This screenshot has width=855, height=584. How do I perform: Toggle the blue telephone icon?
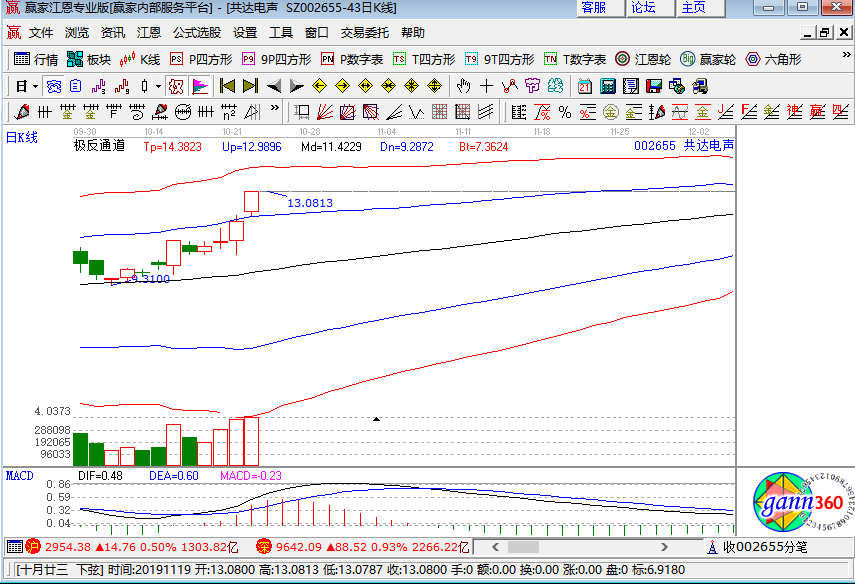[53, 86]
